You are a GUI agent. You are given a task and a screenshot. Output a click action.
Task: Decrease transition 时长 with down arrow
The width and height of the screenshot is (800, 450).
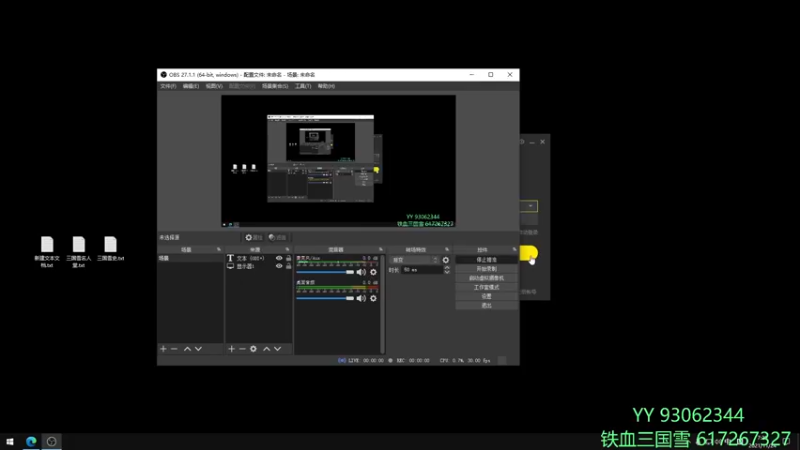pos(447,272)
